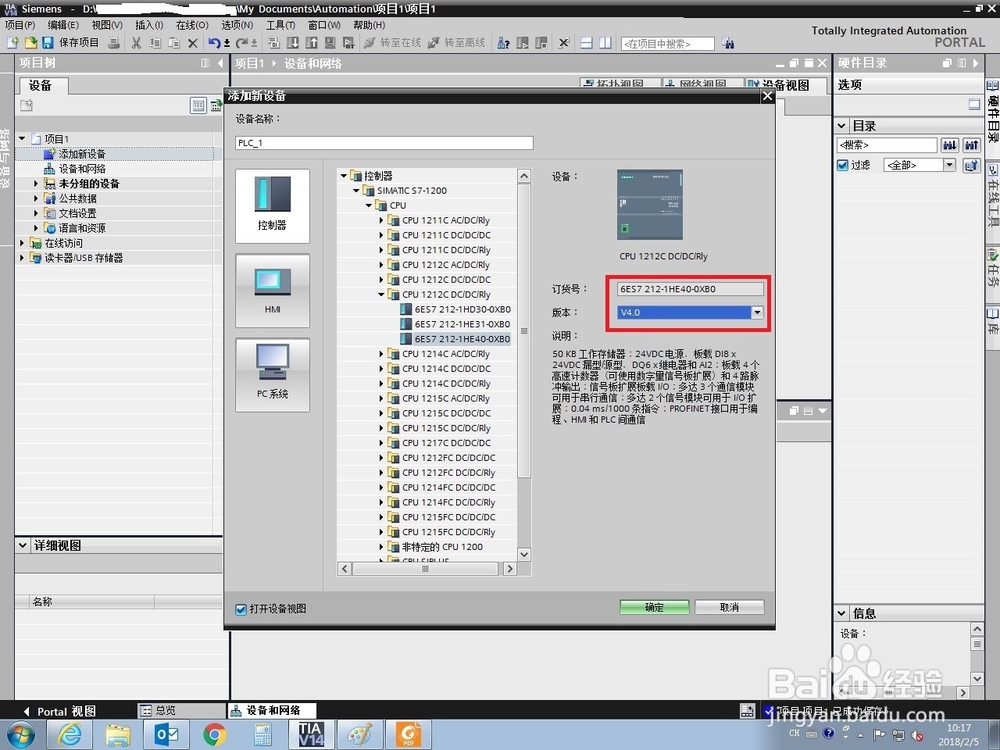1000x750 pixels.
Task: Open the 版本 V4.0 version dropdown
Action: (757, 312)
